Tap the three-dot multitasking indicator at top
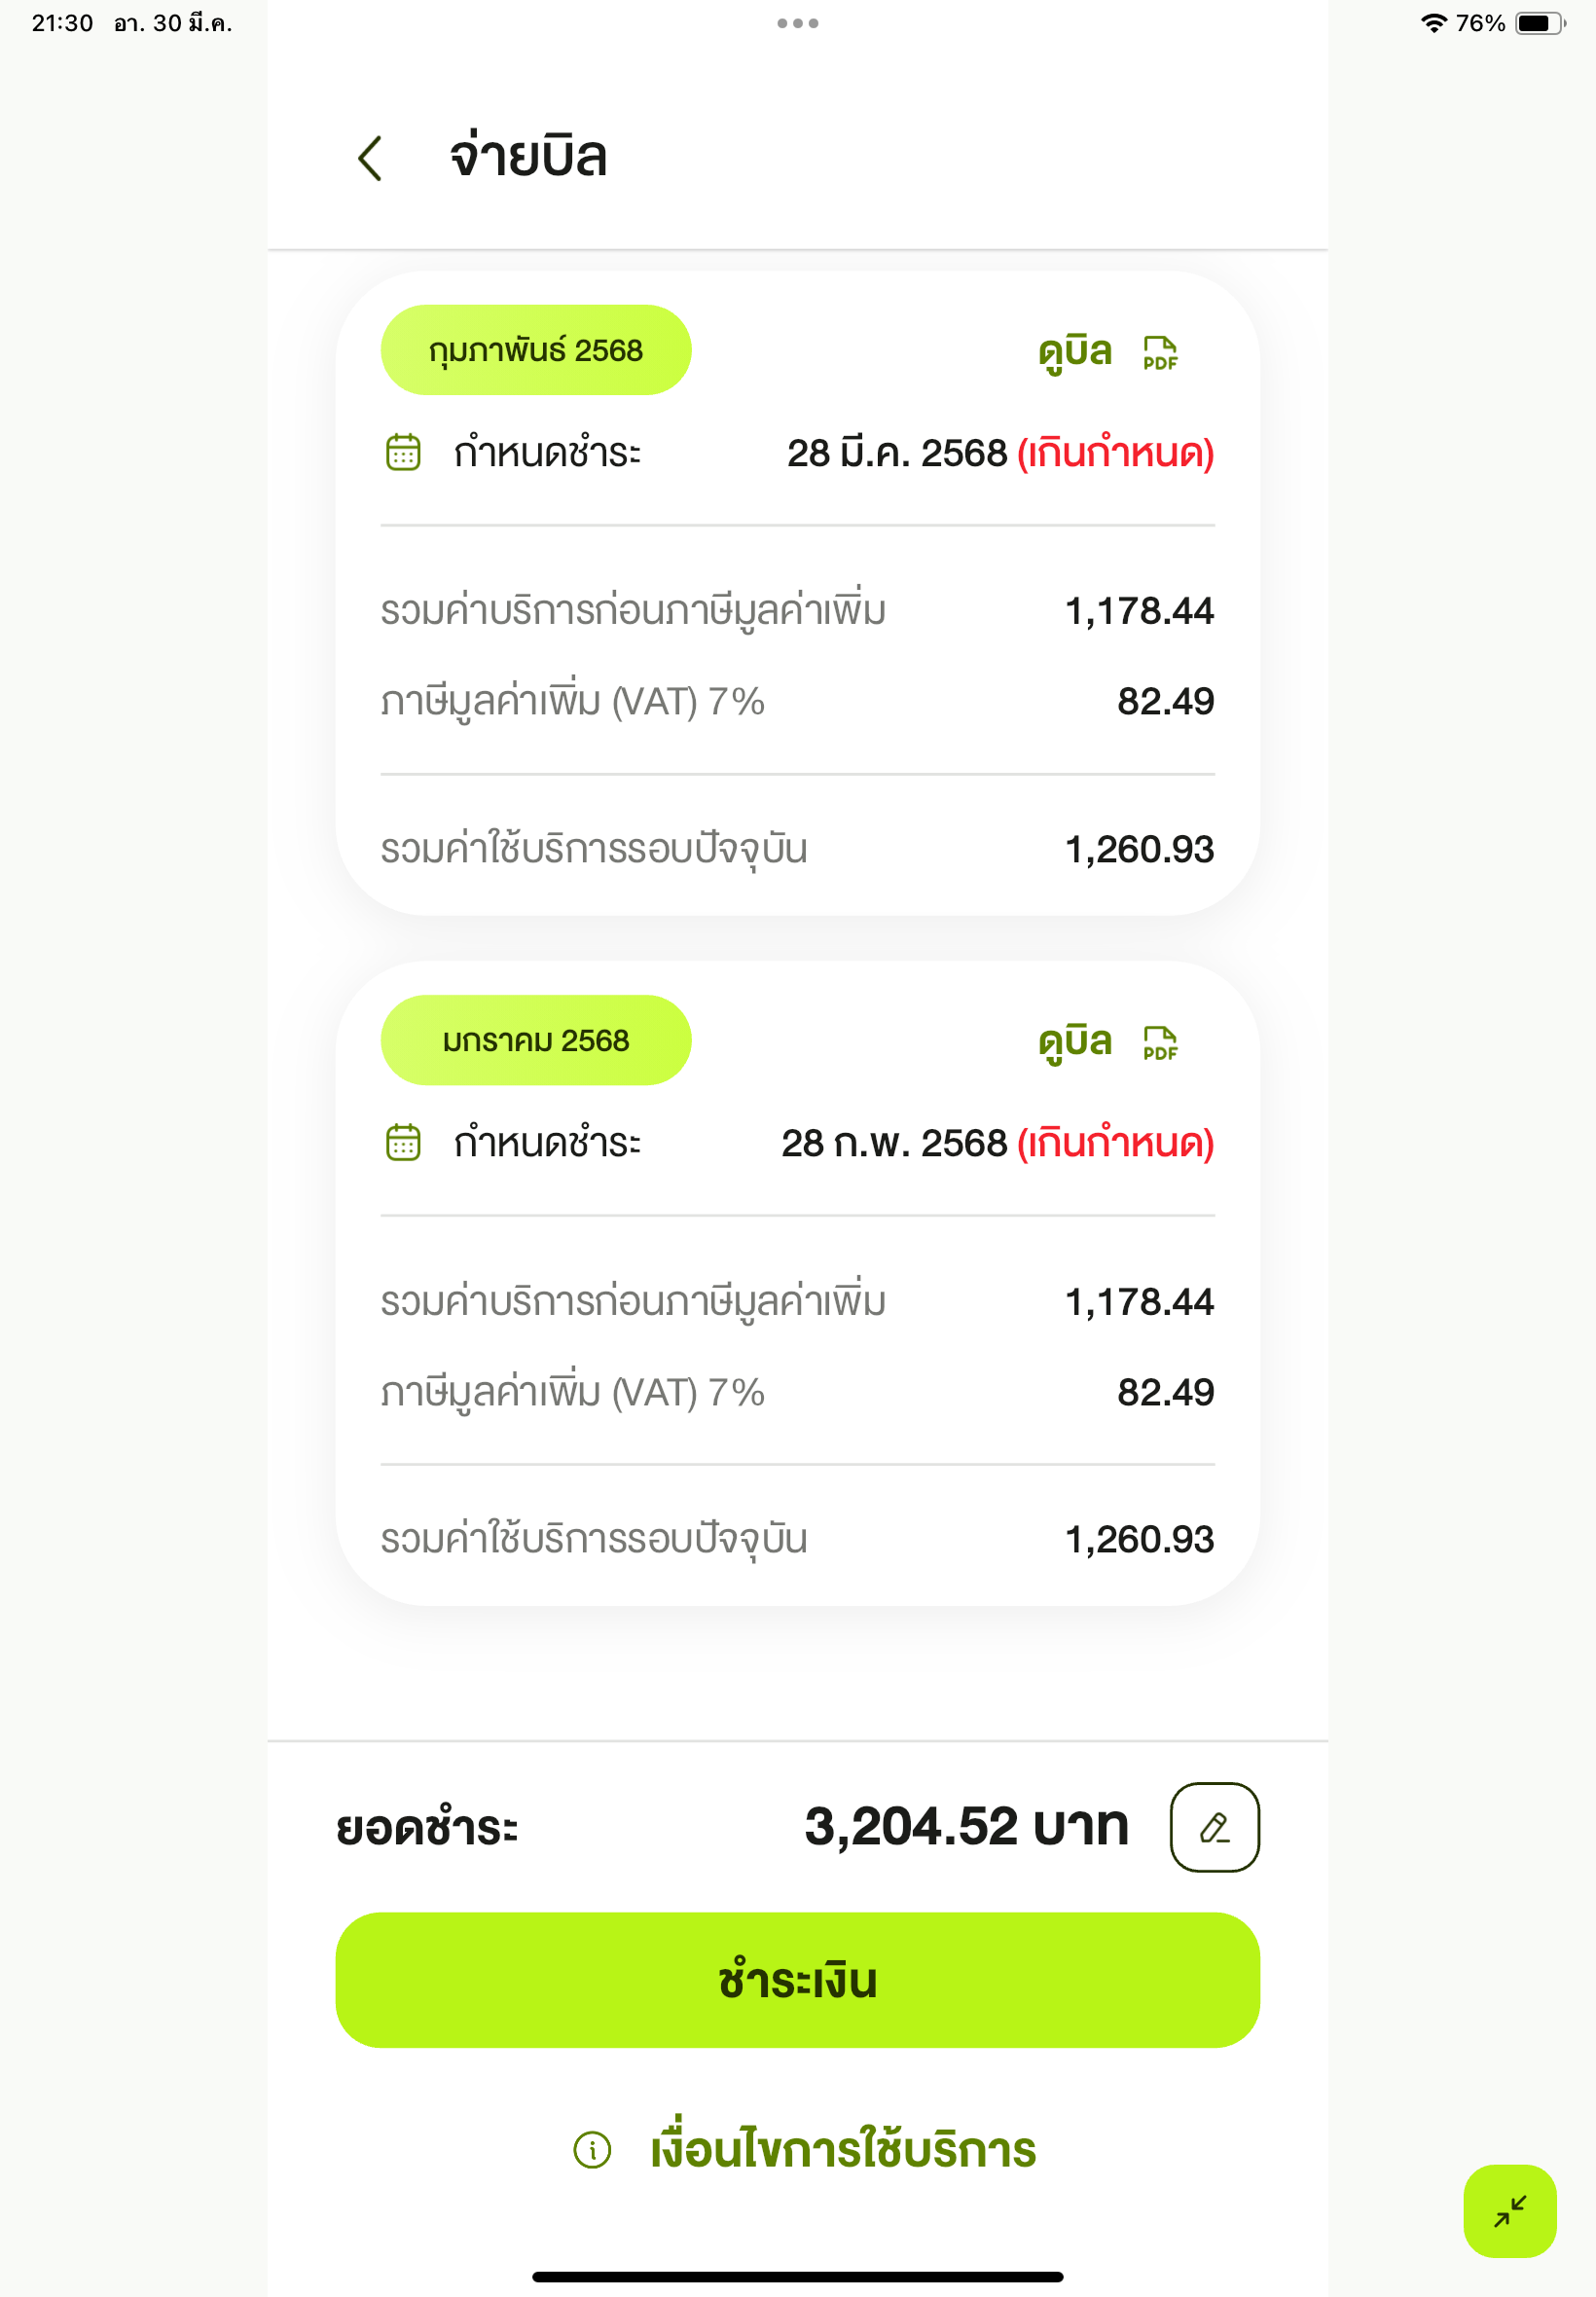The width and height of the screenshot is (1596, 2297). pyautogui.click(x=797, y=23)
